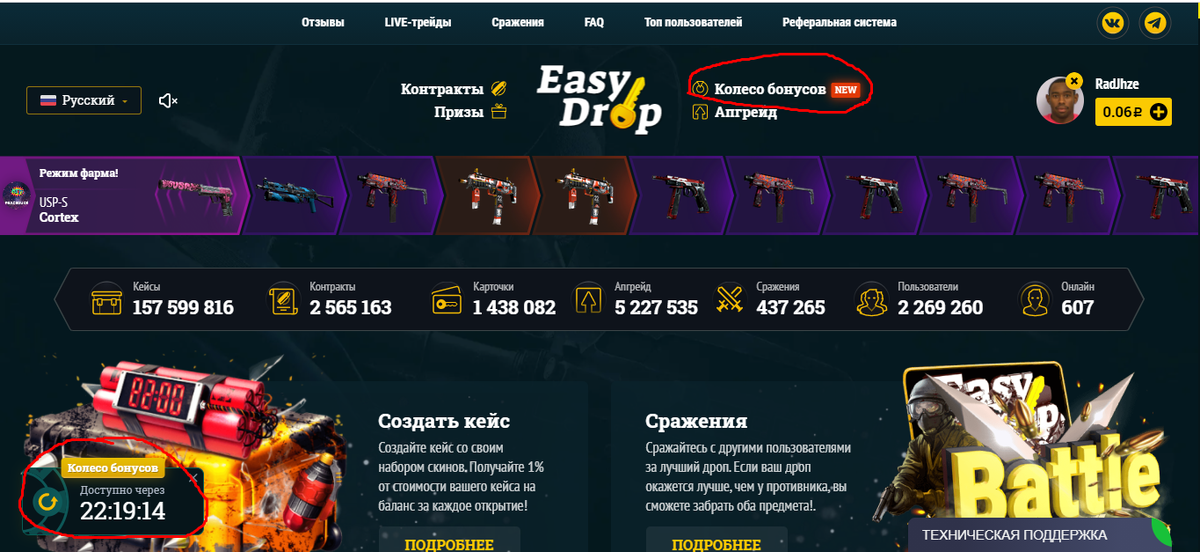The width and height of the screenshot is (1200, 552).
Task: Click the Easy Drop logo
Action: [x=599, y=100]
